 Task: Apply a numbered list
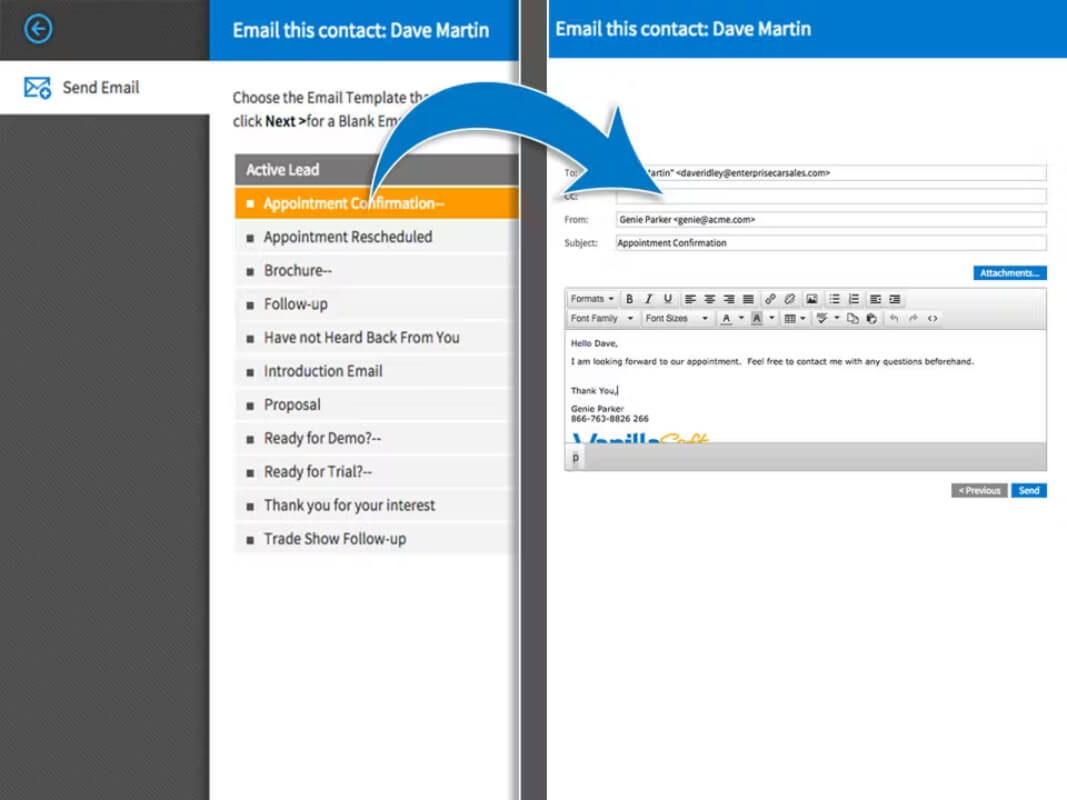coord(853,299)
